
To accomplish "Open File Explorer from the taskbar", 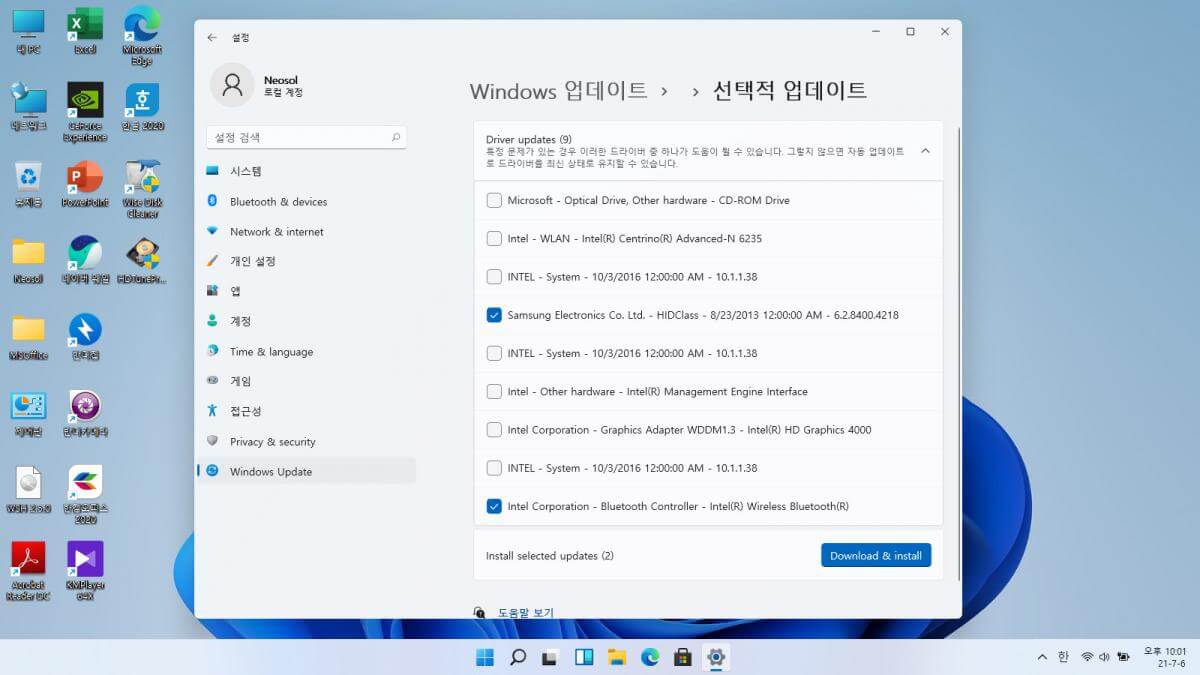I will [x=617, y=657].
